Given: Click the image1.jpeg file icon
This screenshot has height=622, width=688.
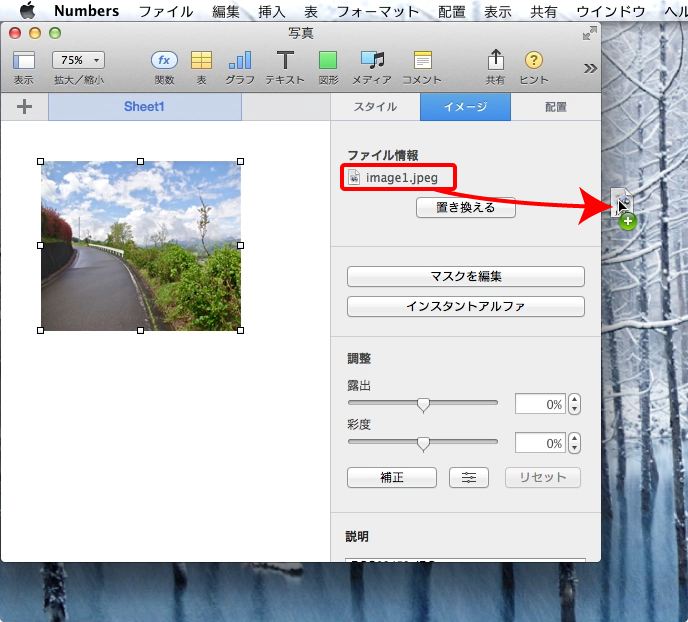Looking at the screenshot, I should (x=354, y=177).
